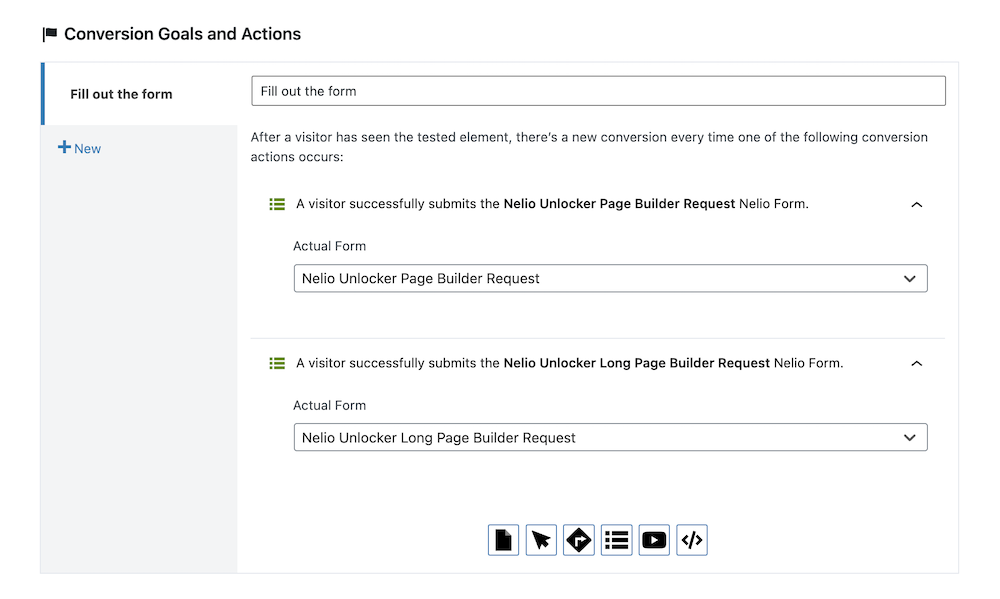Click the goal name field 'Fill out the form'
Screen dimensions: 1000x599
598,91
